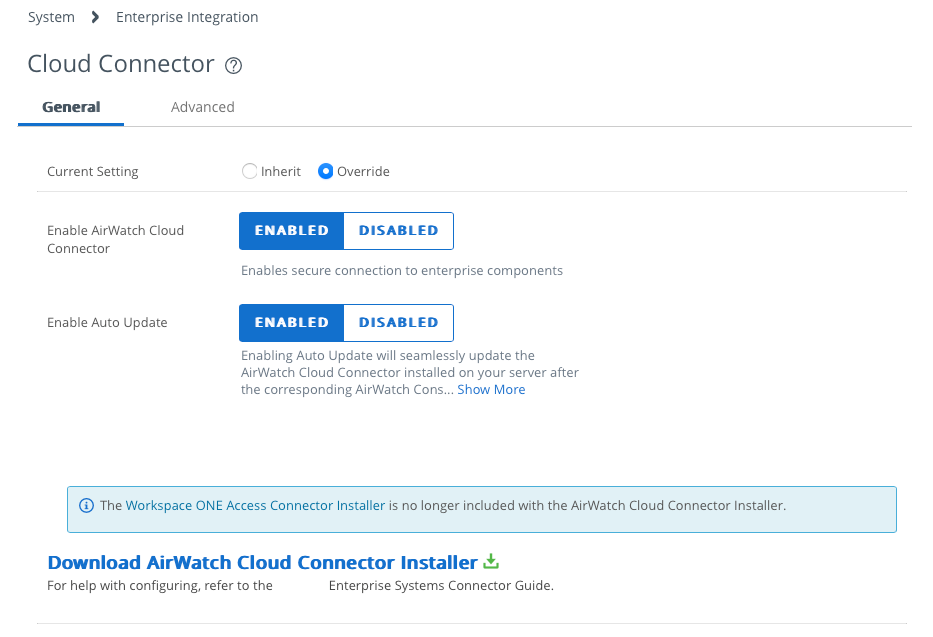Open the Cloud Connector help icon
The image size is (933, 637).
pyautogui.click(x=234, y=66)
